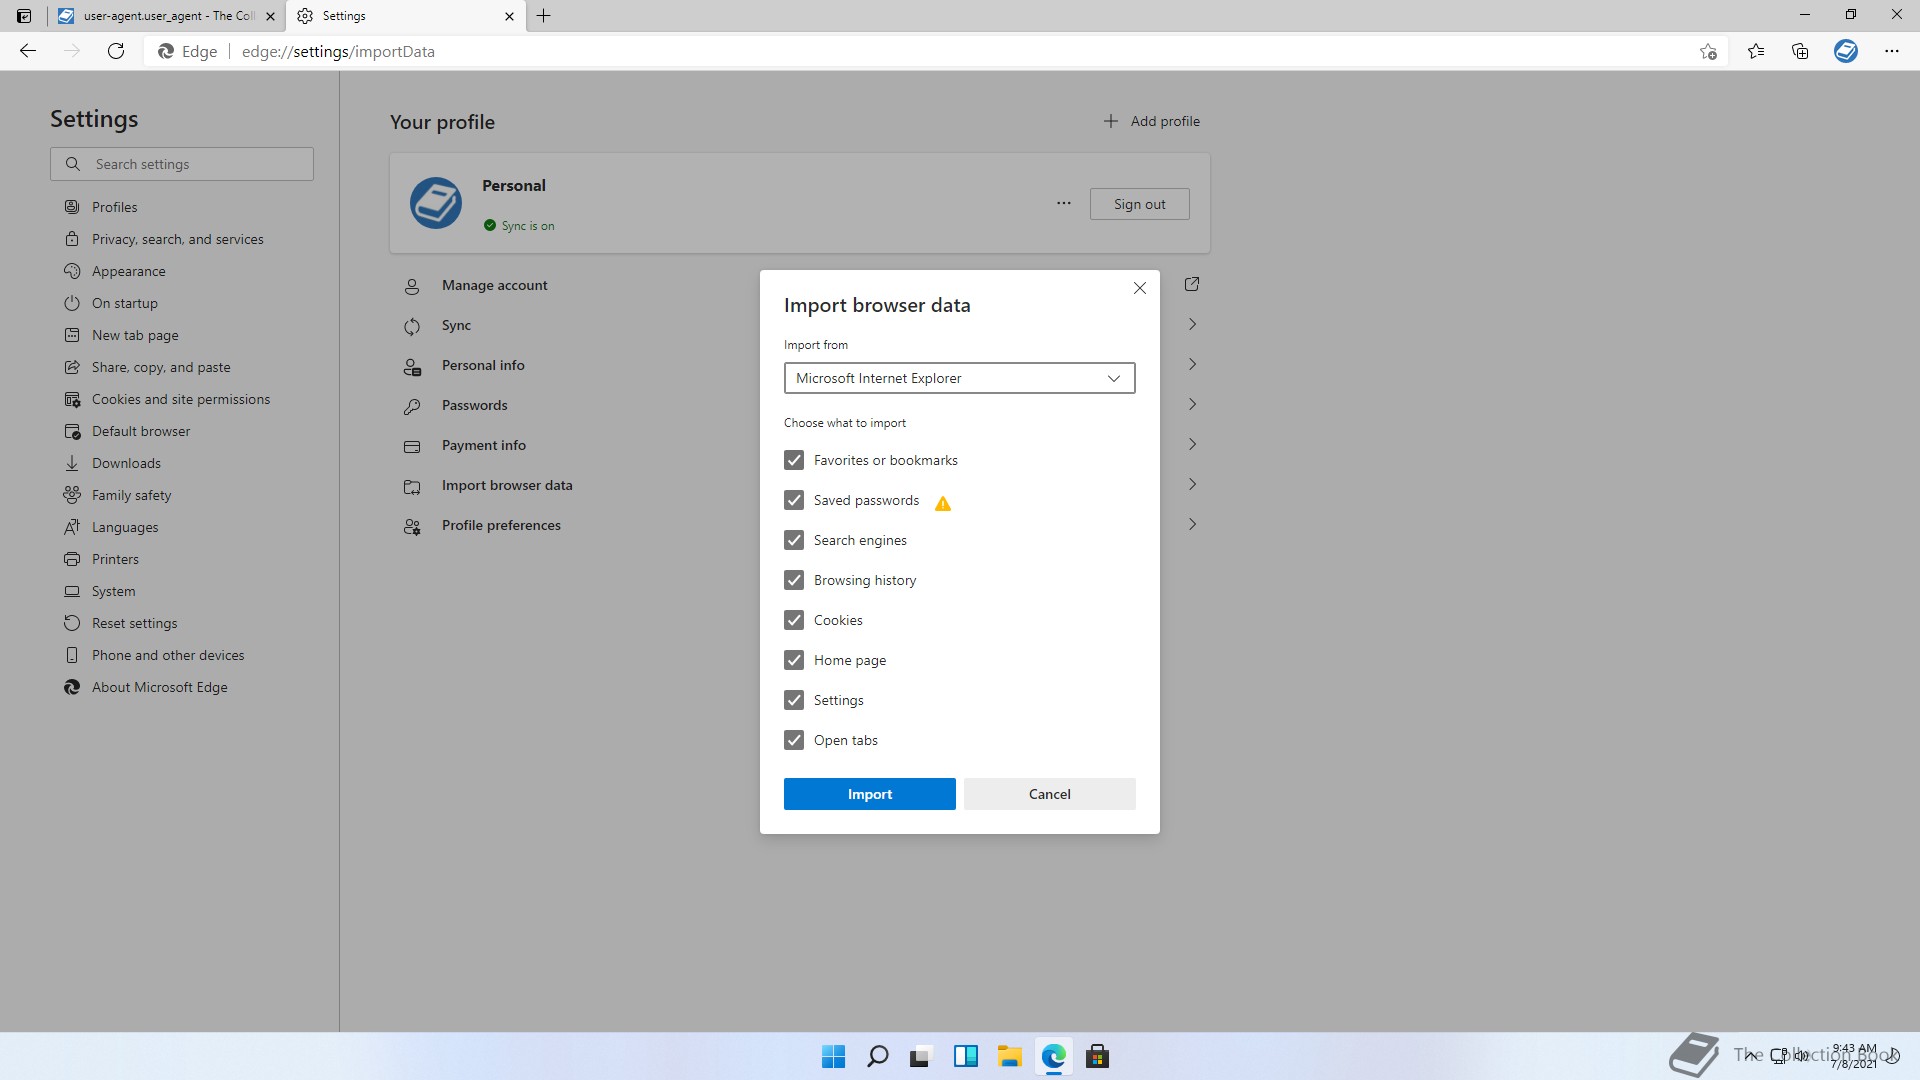
Task: Close the Settings tab
Action: [509, 16]
